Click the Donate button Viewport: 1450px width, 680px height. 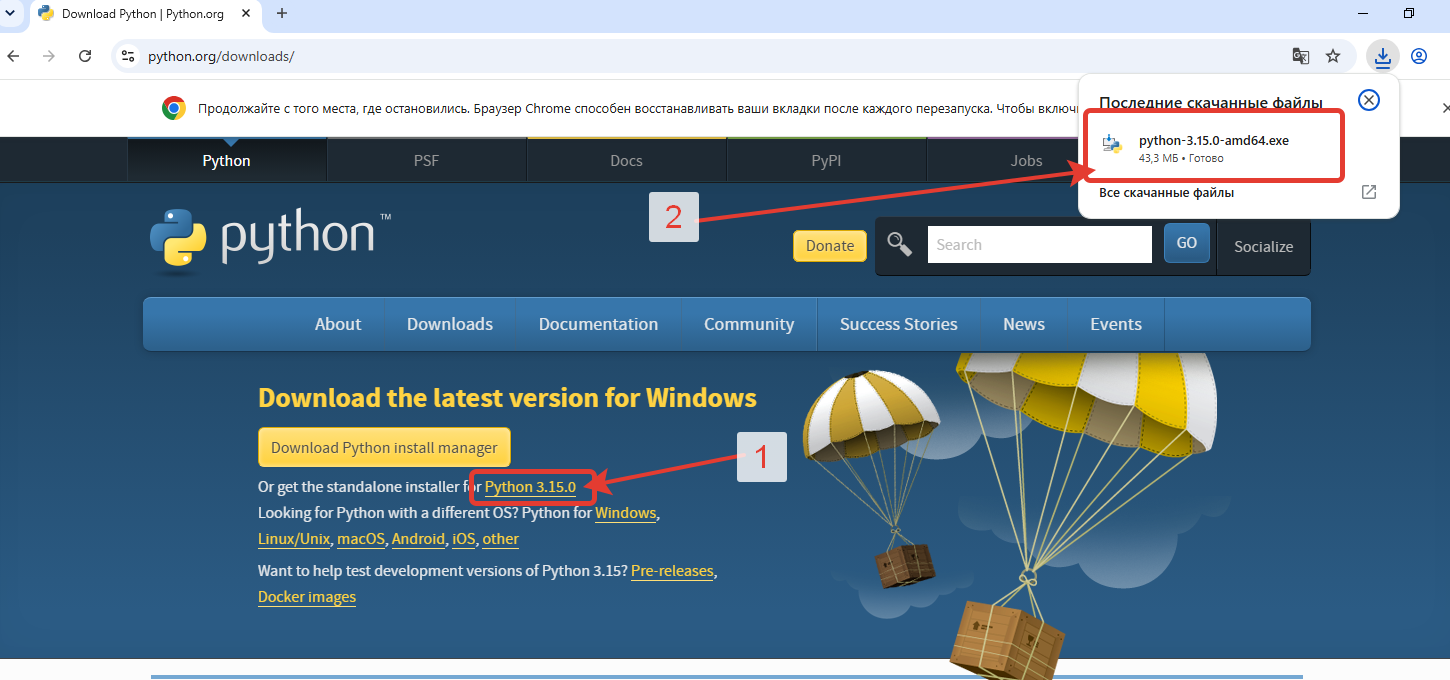pos(830,246)
